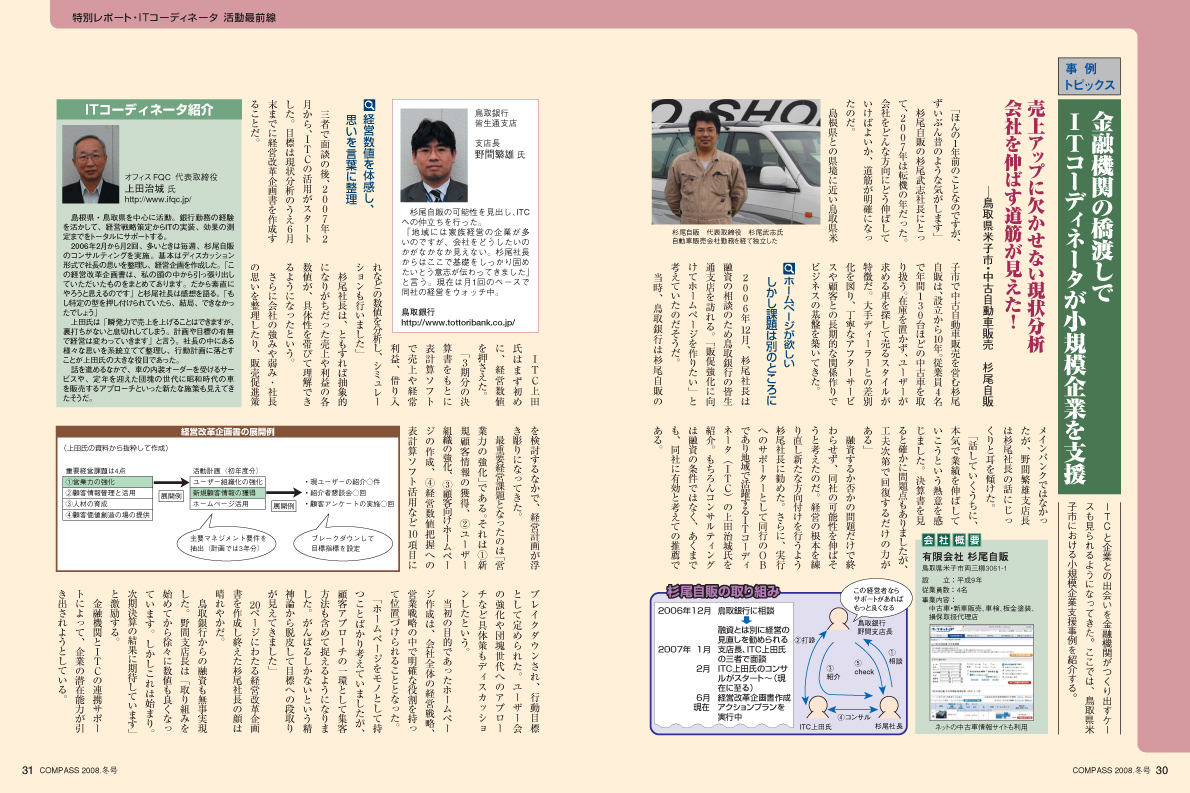Click the 重要経営課題は4点 label

click(x=96, y=470)
